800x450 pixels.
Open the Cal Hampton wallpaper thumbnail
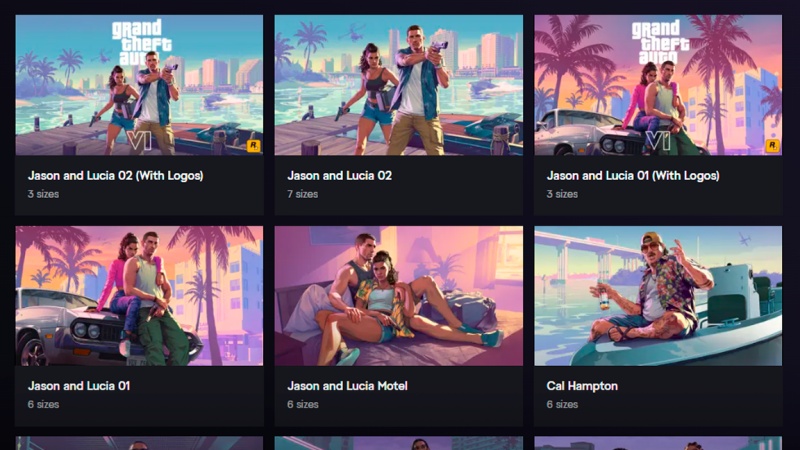click(x=658, y=296)
